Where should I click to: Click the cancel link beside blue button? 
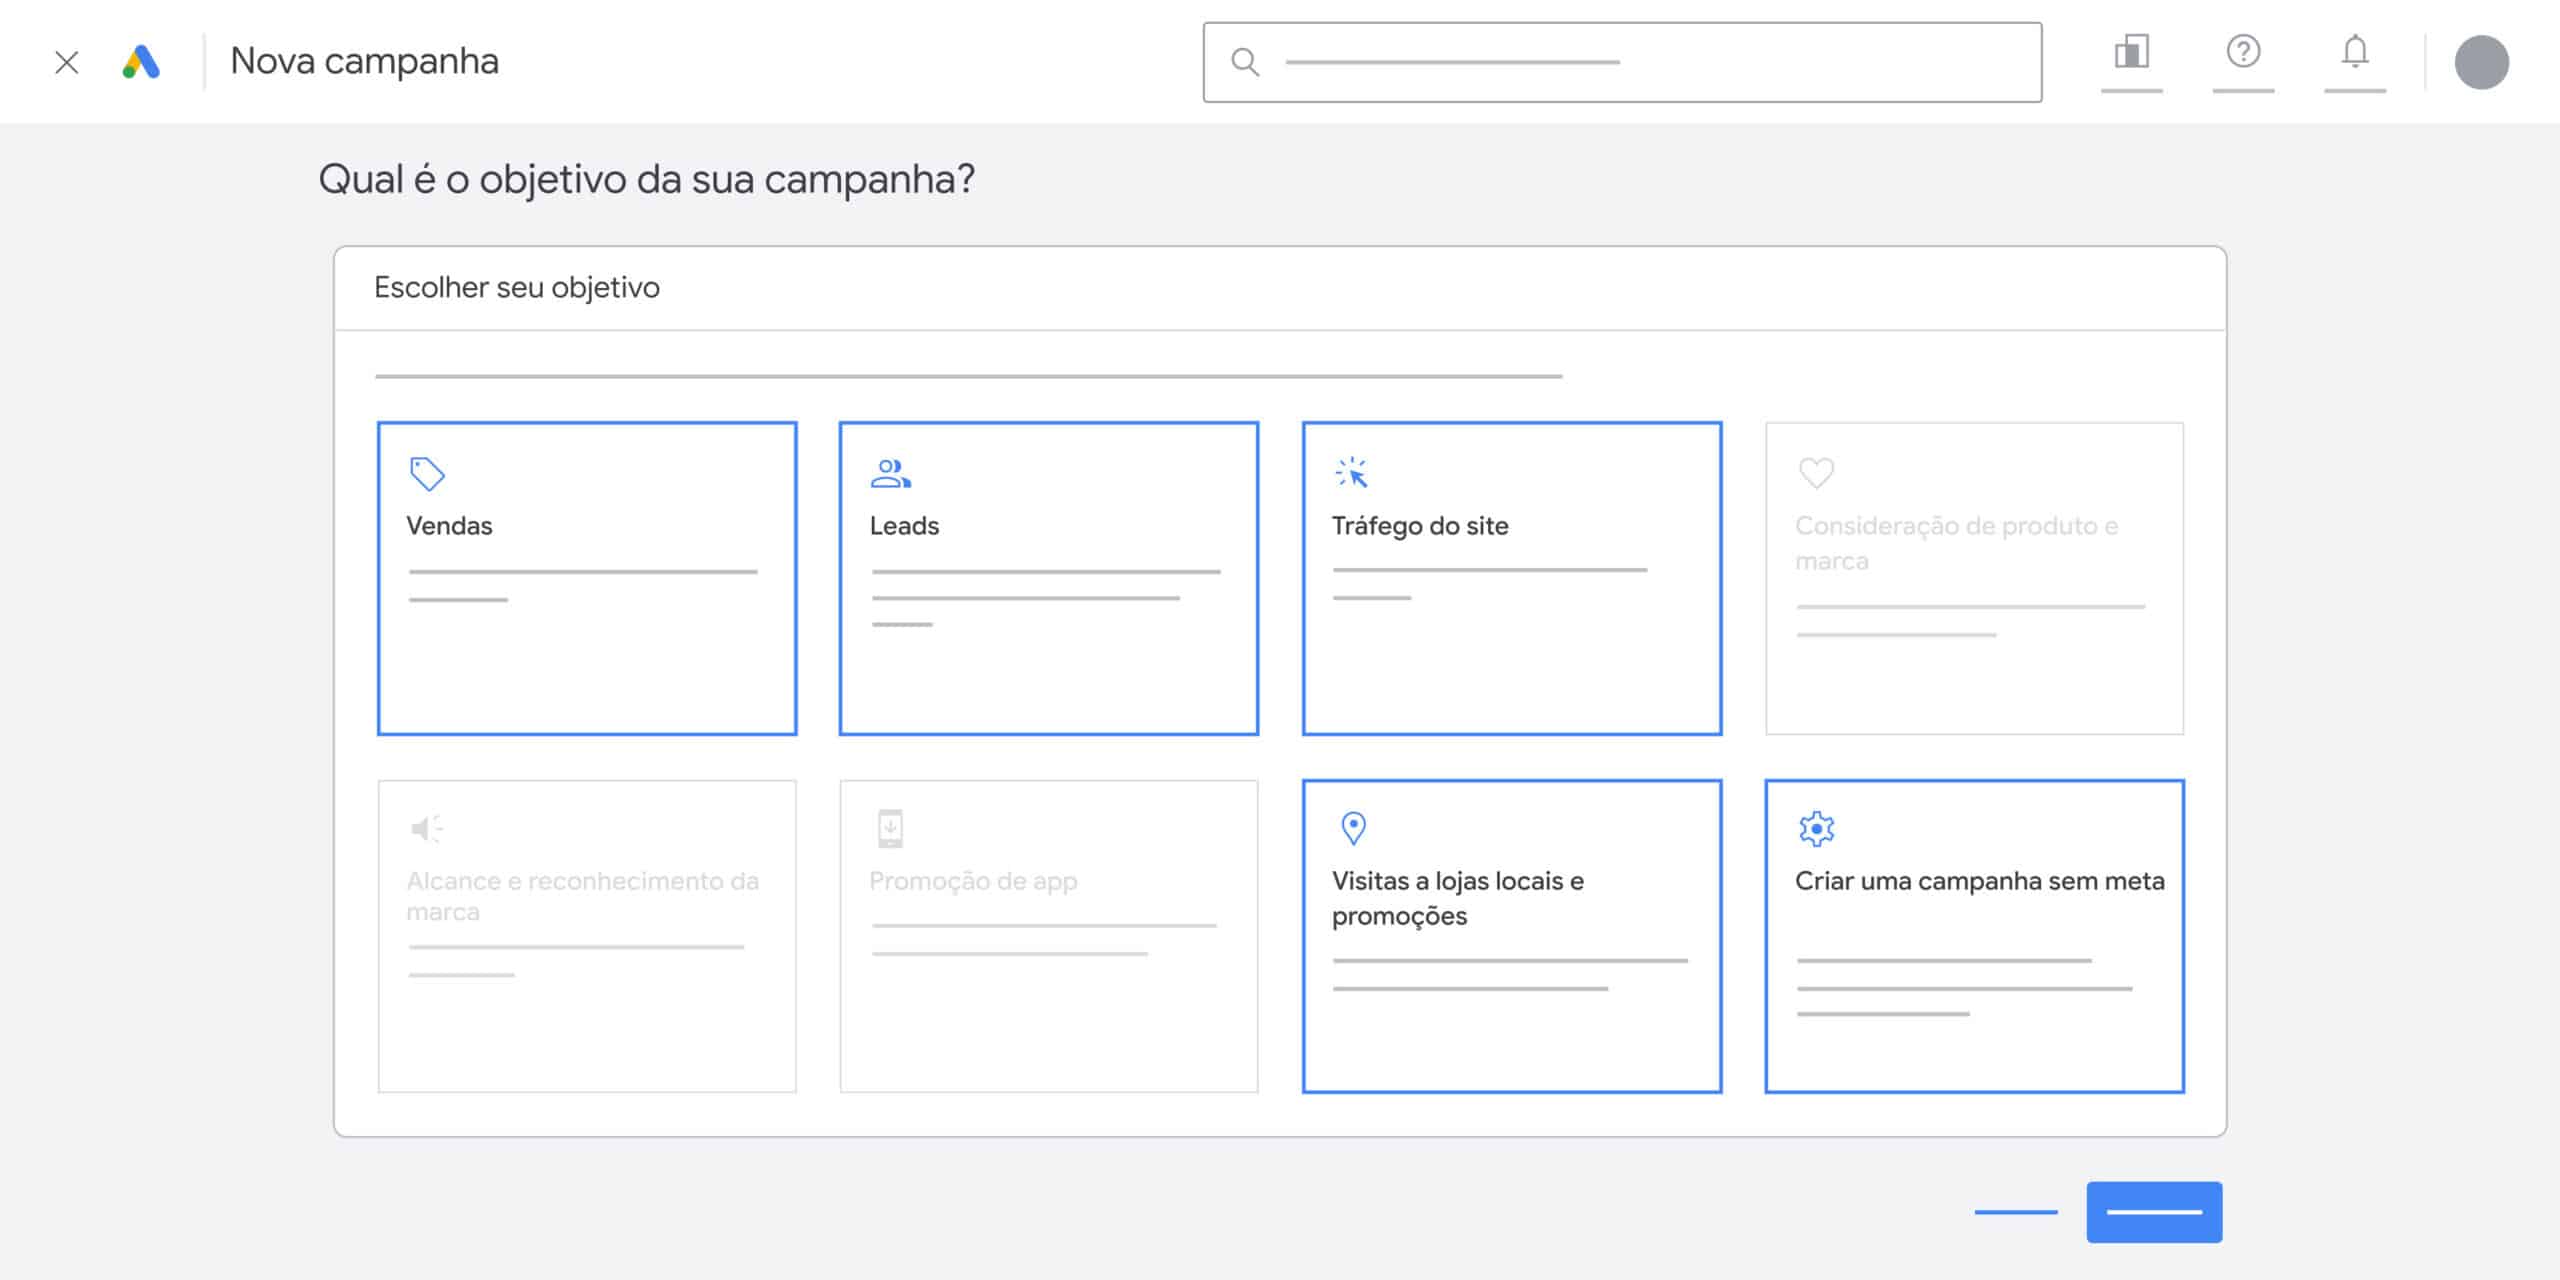[x=2015, y=1212]
